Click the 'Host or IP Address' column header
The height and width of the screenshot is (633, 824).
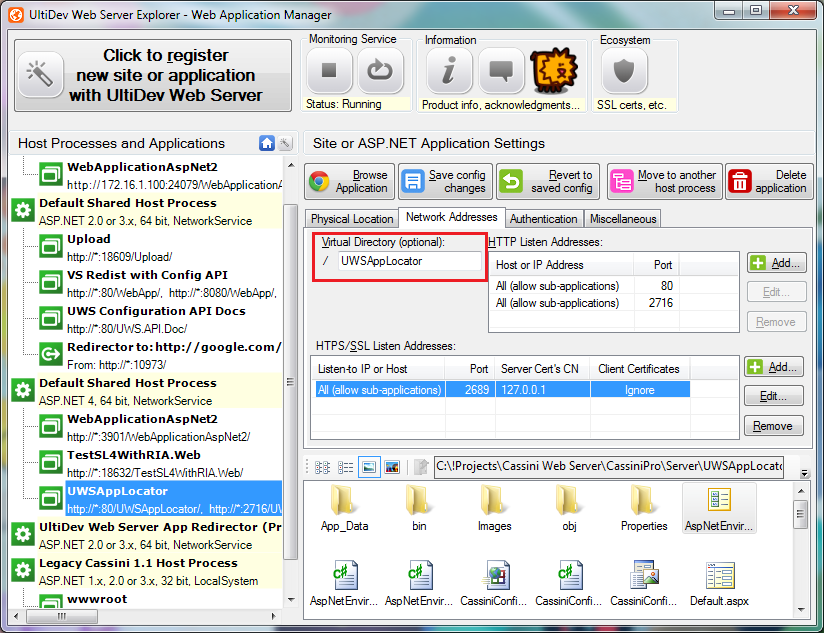coord(562,265)
